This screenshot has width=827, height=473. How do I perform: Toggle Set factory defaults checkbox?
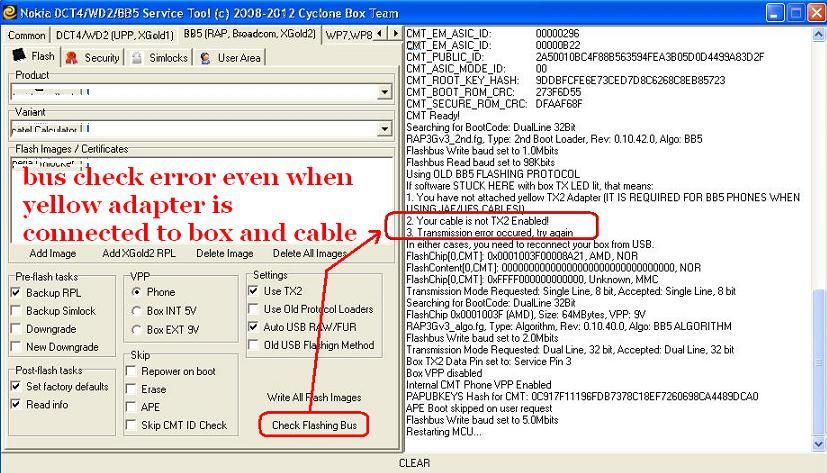pyautogui.click(x=16, y=386)
